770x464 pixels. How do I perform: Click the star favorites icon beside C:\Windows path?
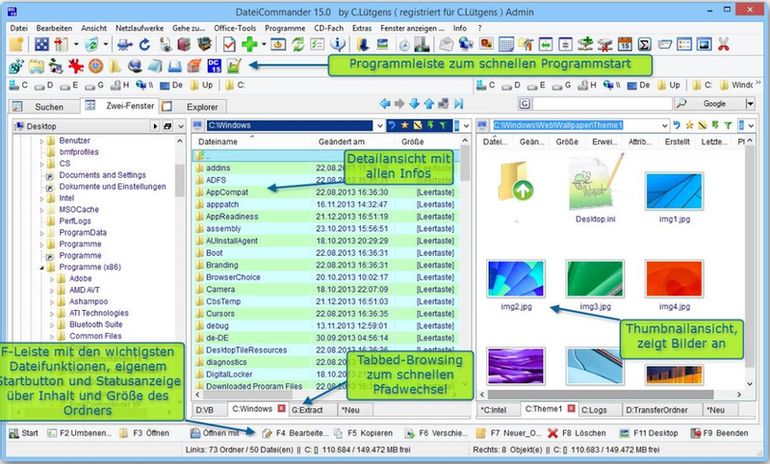[x=405, y=126]
